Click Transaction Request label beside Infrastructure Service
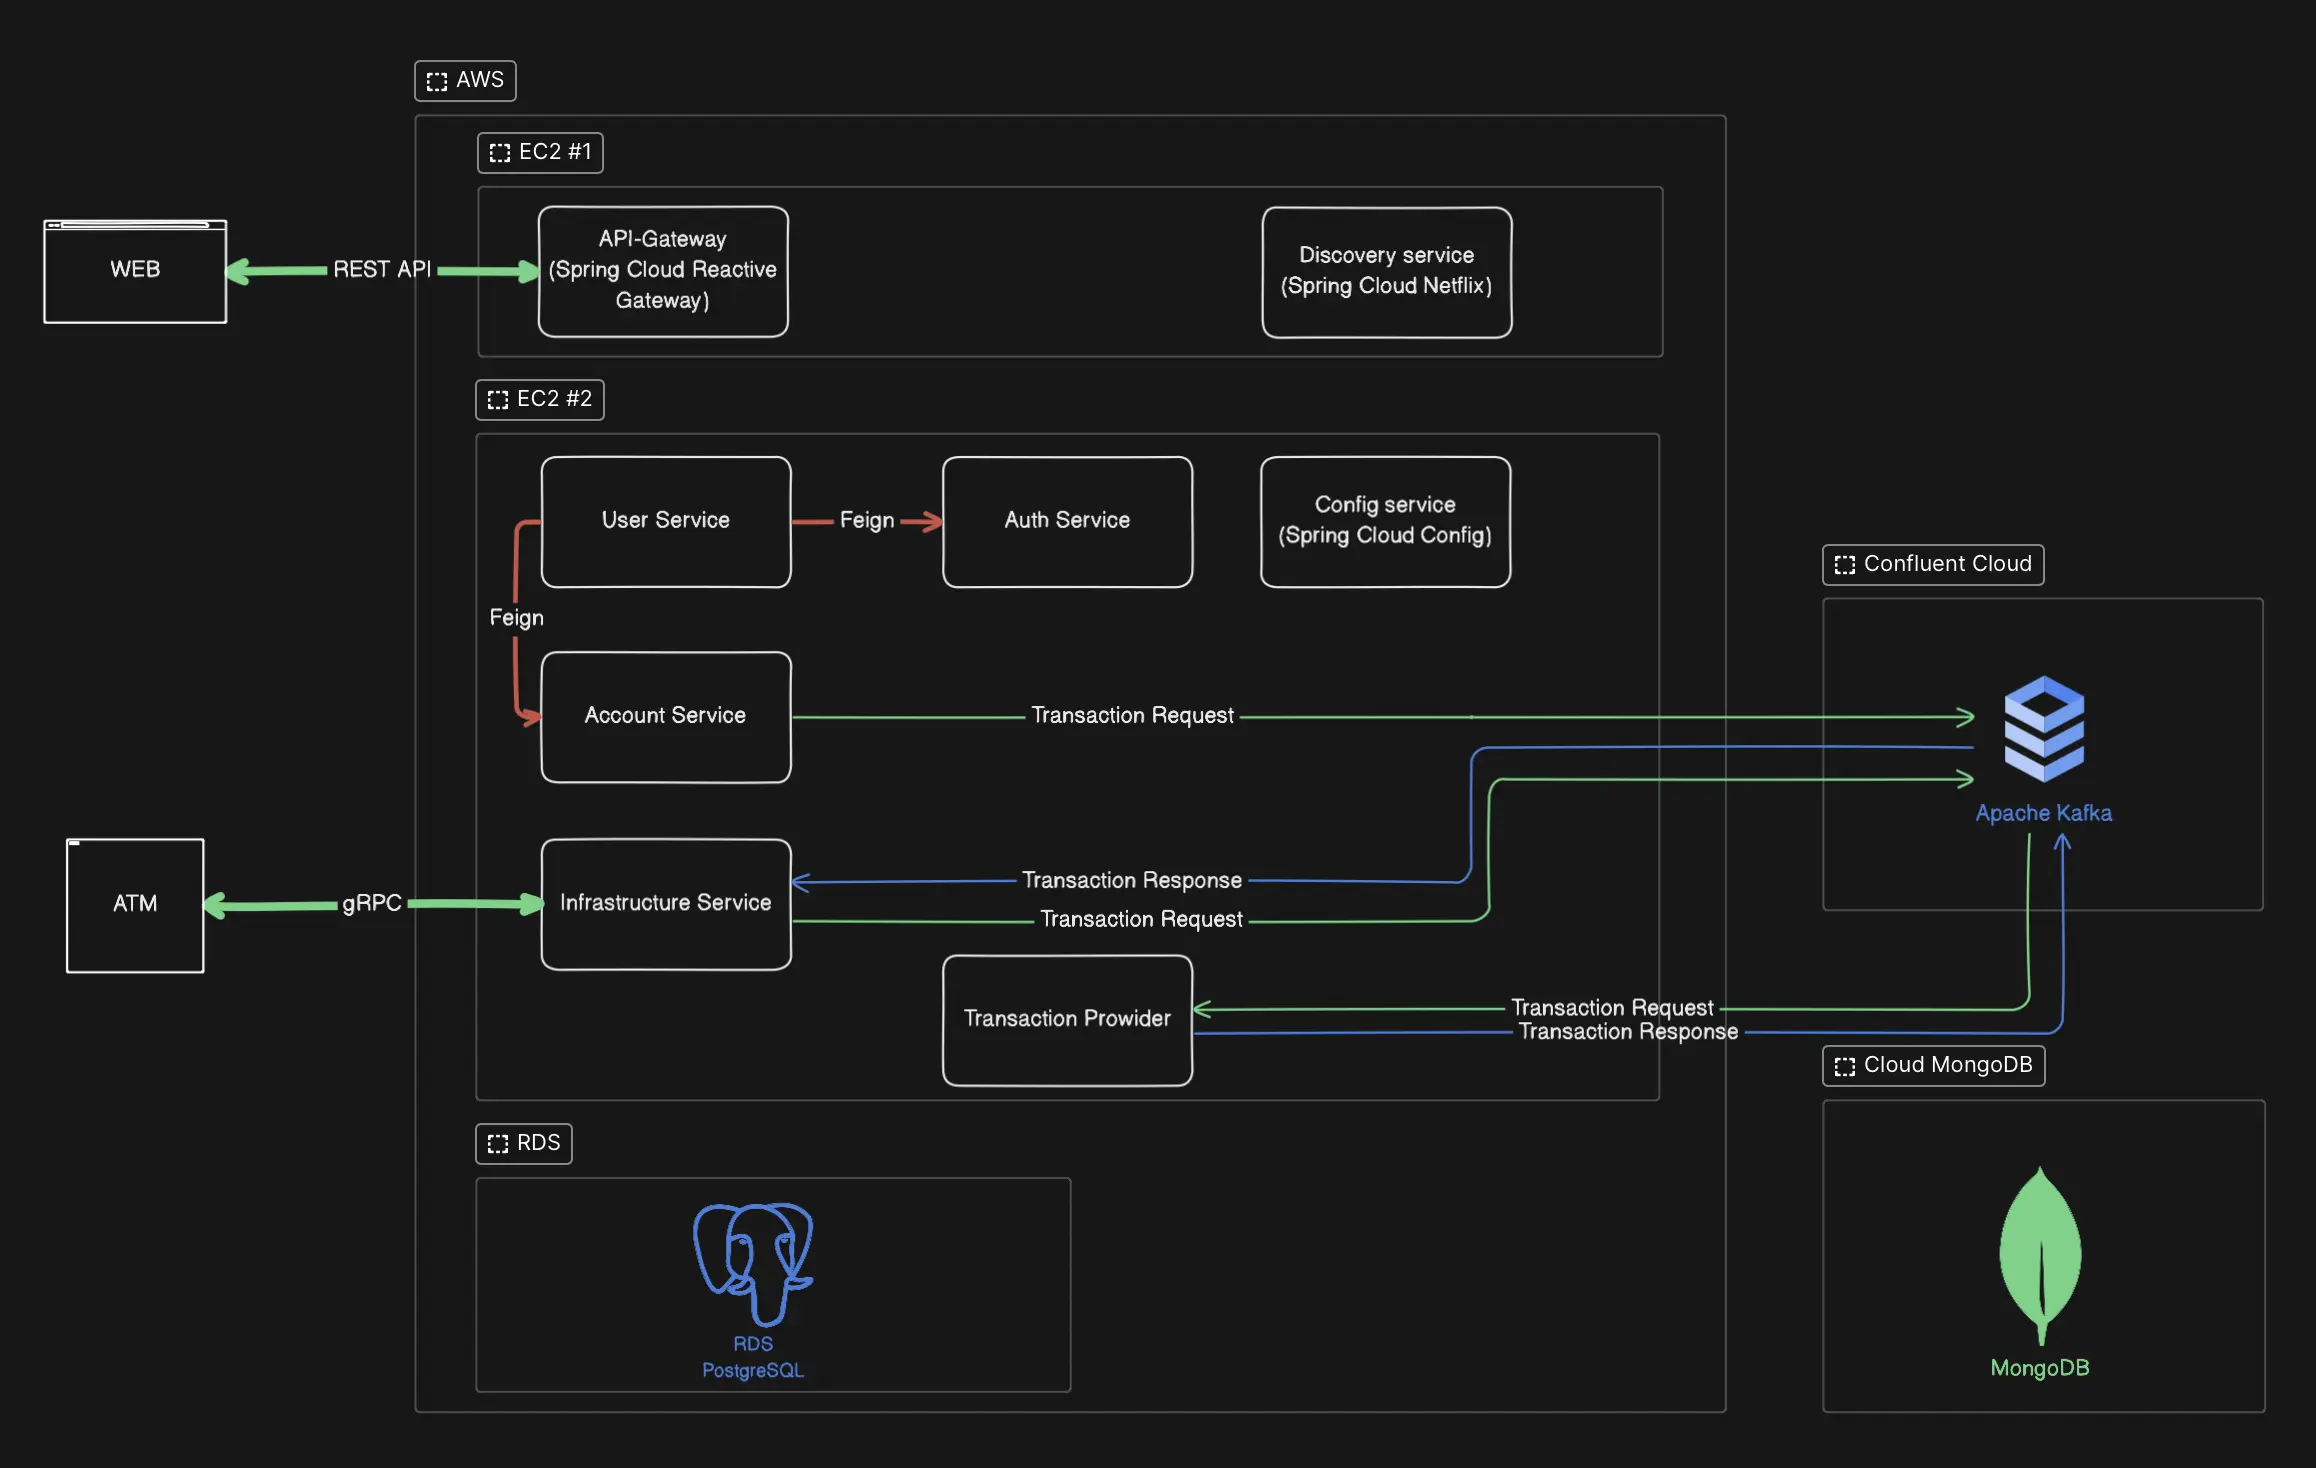Image resolution: width=2316 pixels, height=1468 pixels. pos(1141,919)
